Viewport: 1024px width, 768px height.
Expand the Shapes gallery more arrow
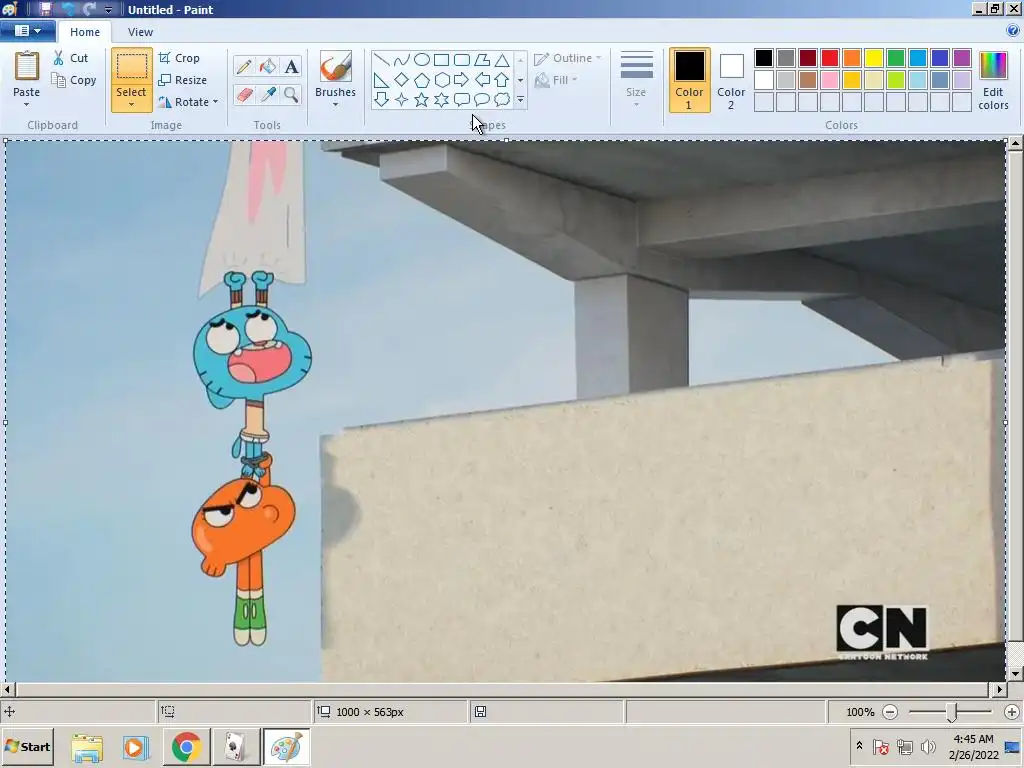pyautogui.click(x=520, y=99)
